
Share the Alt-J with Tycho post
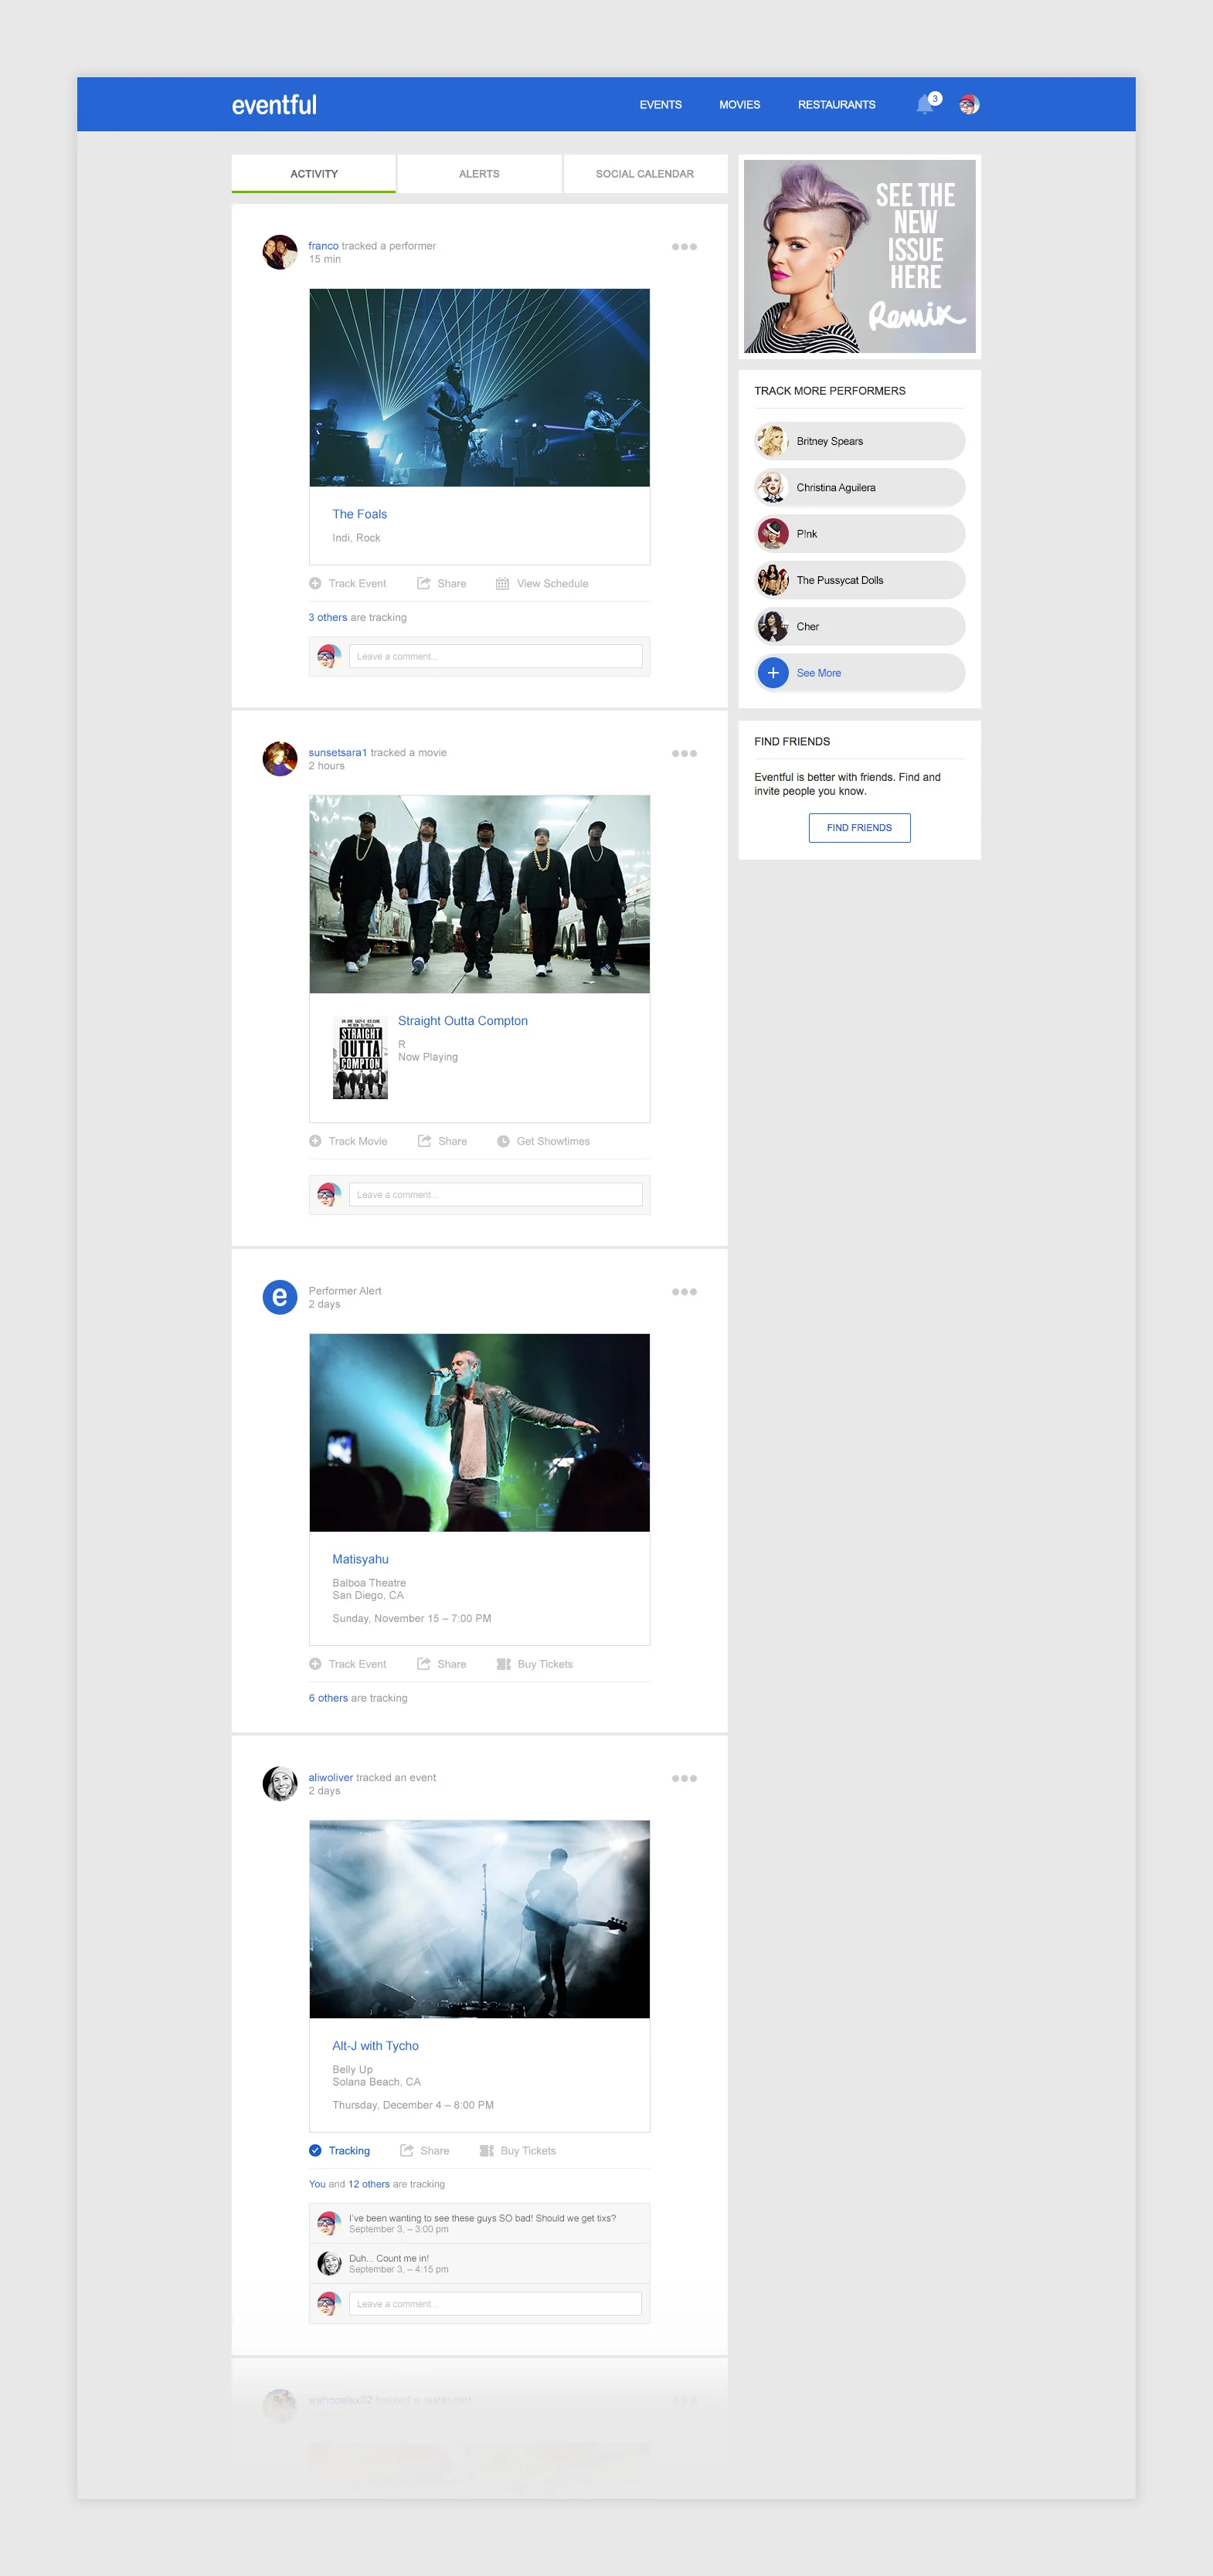click(425, 2151)
